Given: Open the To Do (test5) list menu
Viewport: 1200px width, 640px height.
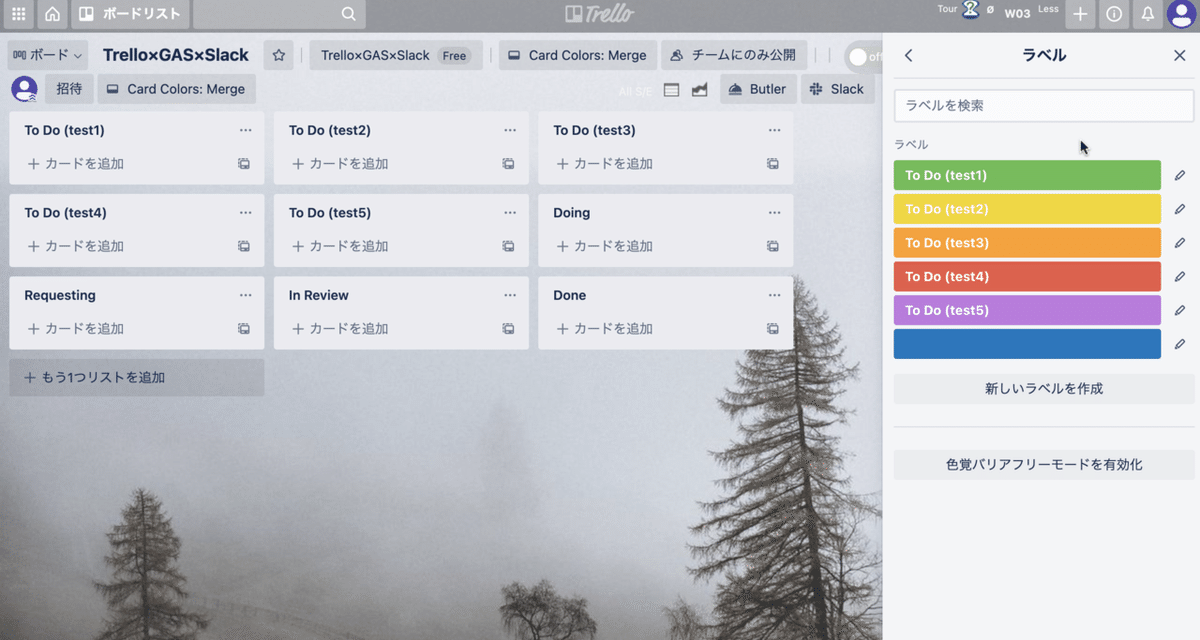Looking at the screenshot, I should pyautogui.click(x=510, y=213).
